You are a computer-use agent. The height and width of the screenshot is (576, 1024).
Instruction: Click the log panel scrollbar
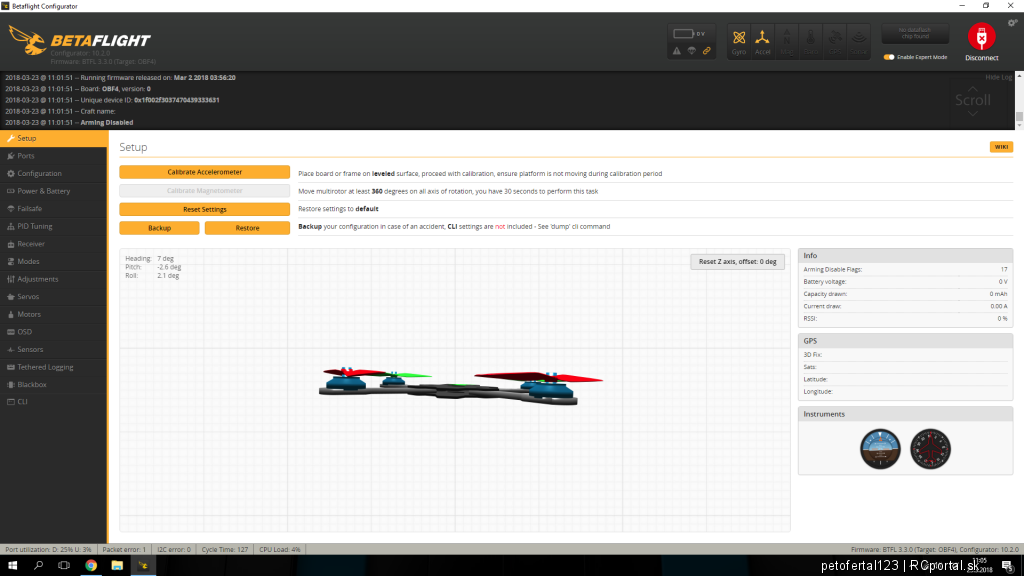1019,101
